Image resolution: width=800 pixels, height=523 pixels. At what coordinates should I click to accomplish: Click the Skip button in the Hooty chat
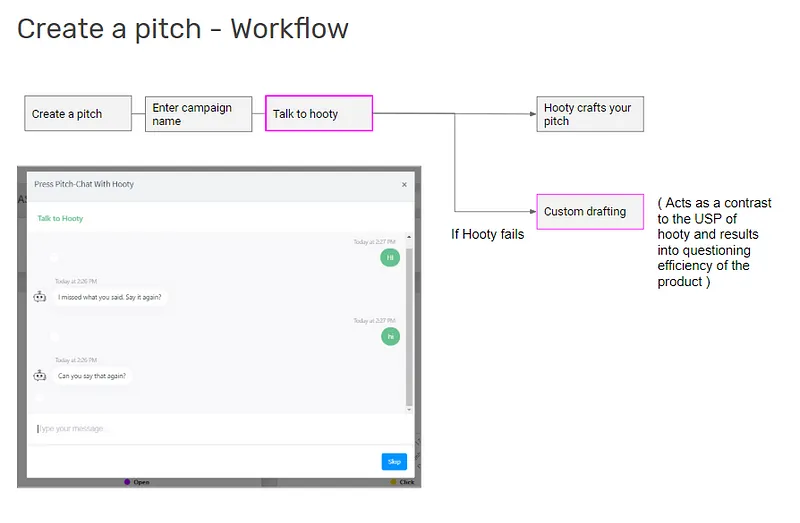click(x=394, y=461)
